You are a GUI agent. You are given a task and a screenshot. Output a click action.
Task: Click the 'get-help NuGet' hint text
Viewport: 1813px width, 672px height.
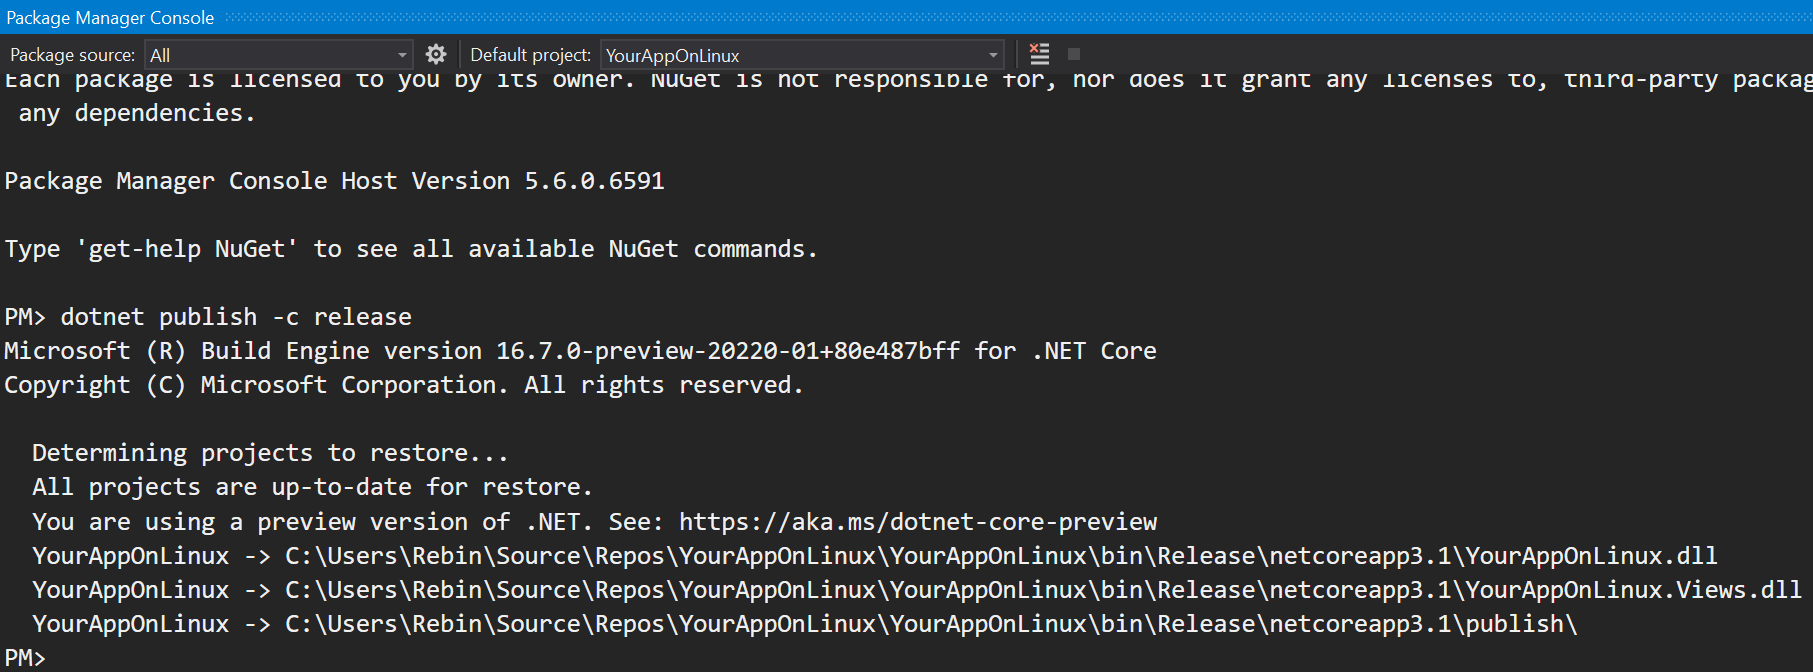[187, 249]
